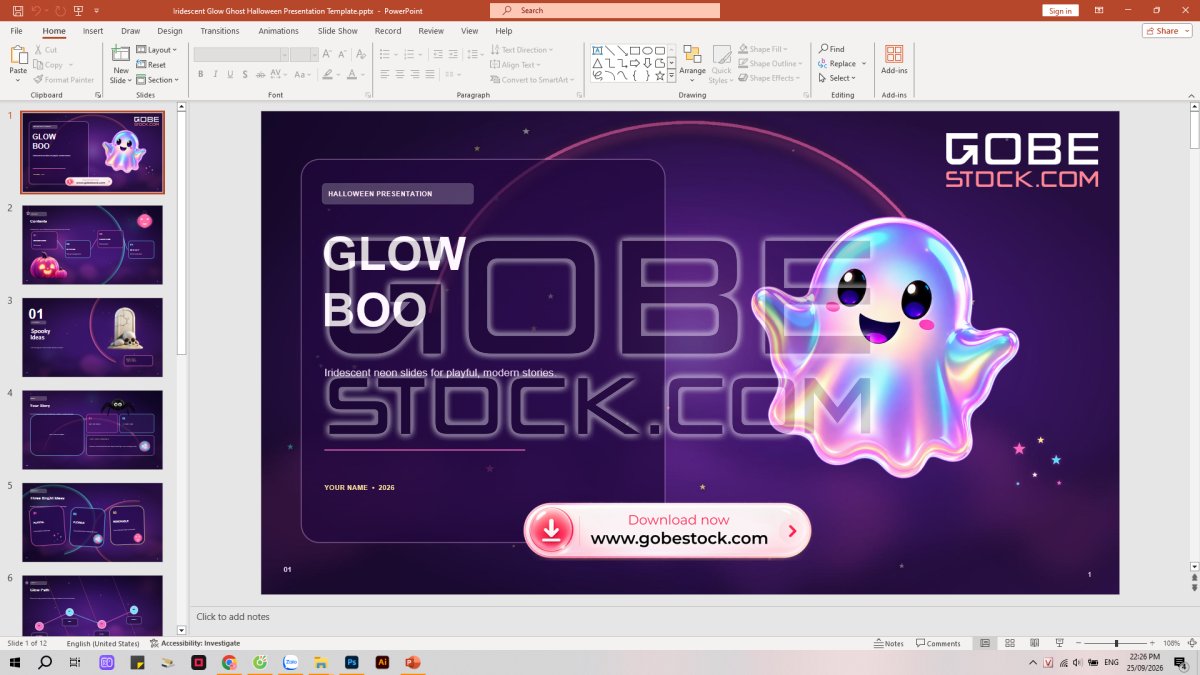The image size is (1200, 675).
Task: Open the Transitions tab
Action: click(x=220, y=31)
